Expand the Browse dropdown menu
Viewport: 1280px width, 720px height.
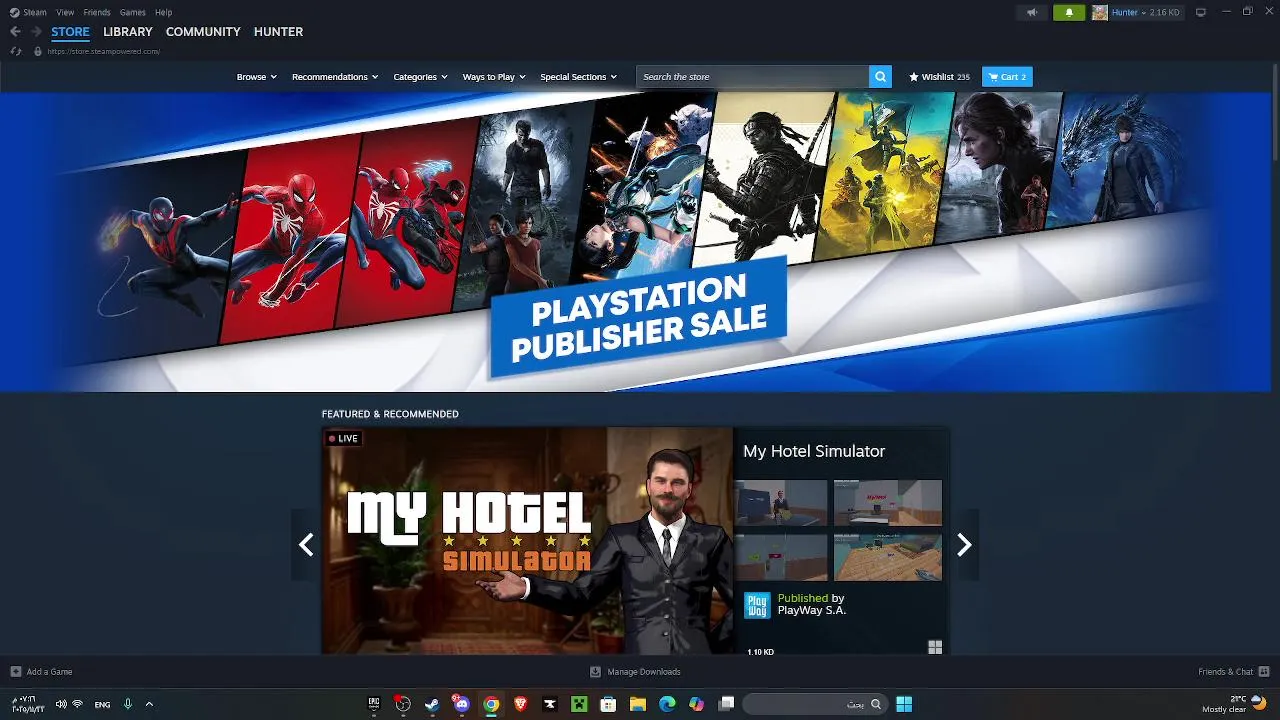(257, 77)
